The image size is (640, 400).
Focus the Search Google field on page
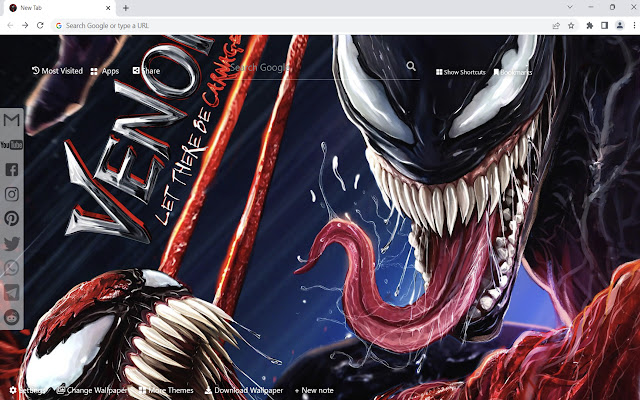pos(316,68)
